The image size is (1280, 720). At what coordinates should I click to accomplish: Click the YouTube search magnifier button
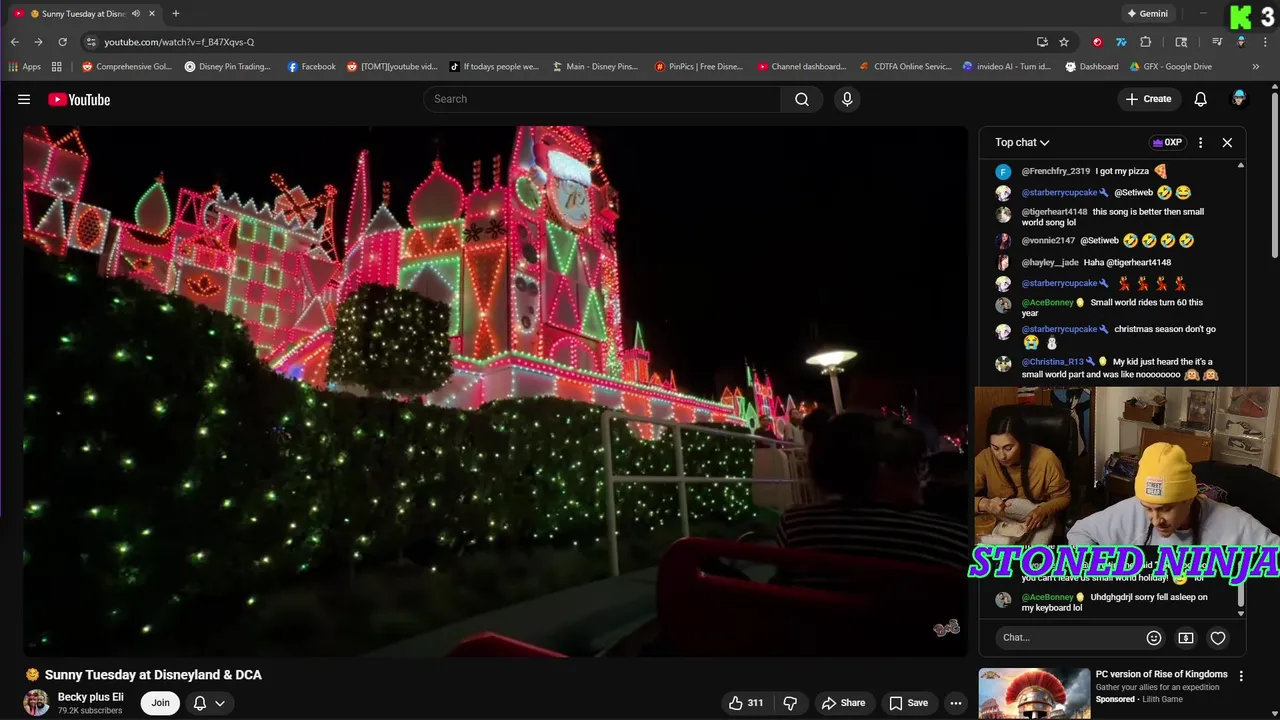801,99
